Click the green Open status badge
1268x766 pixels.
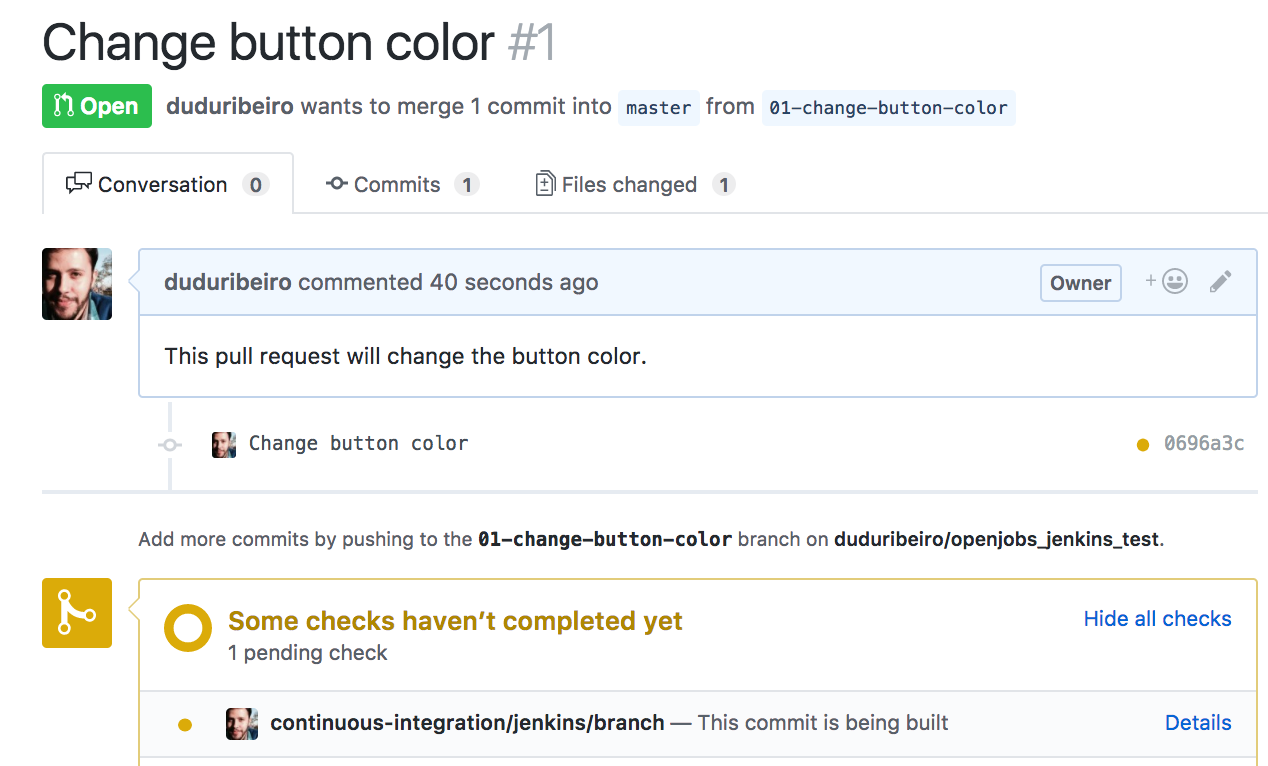tap(97, 106)
